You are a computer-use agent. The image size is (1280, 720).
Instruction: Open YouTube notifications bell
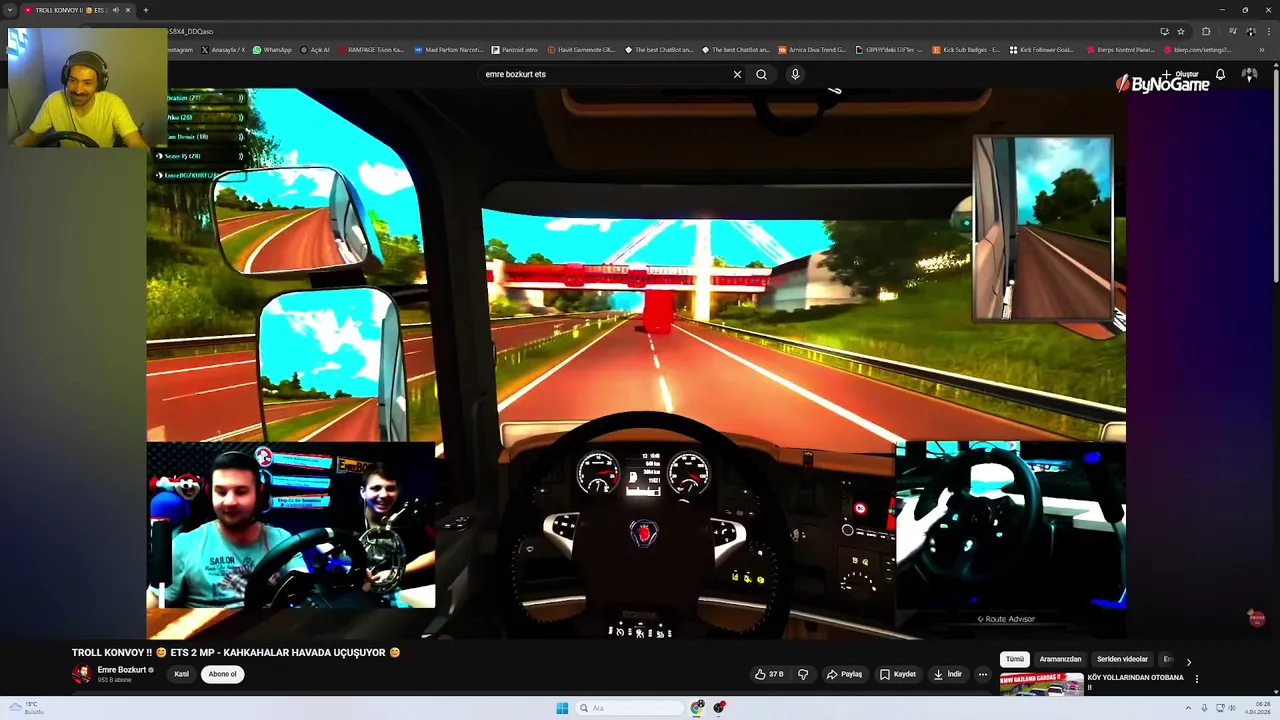coord(1220,74)
